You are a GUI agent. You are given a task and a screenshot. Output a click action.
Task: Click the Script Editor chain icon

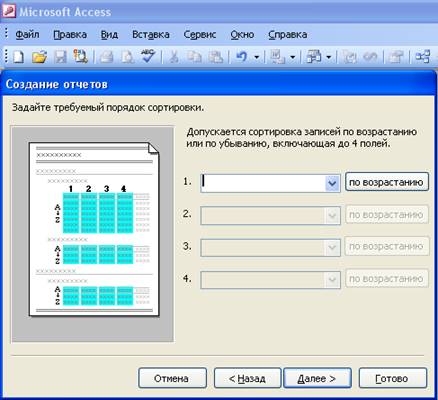(x=370, y=57)
